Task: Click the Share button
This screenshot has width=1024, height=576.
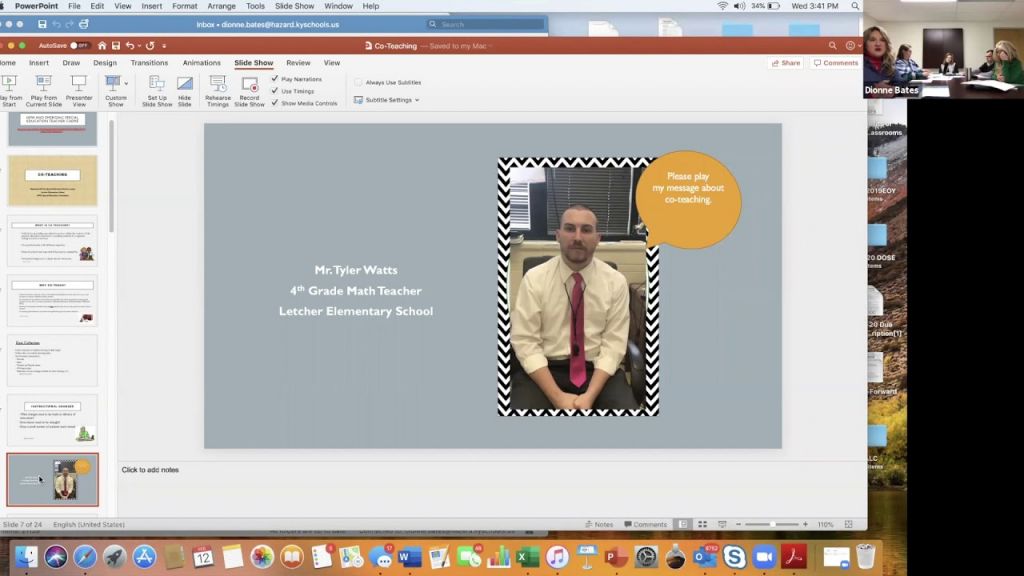Action: [x=785, y=63]
